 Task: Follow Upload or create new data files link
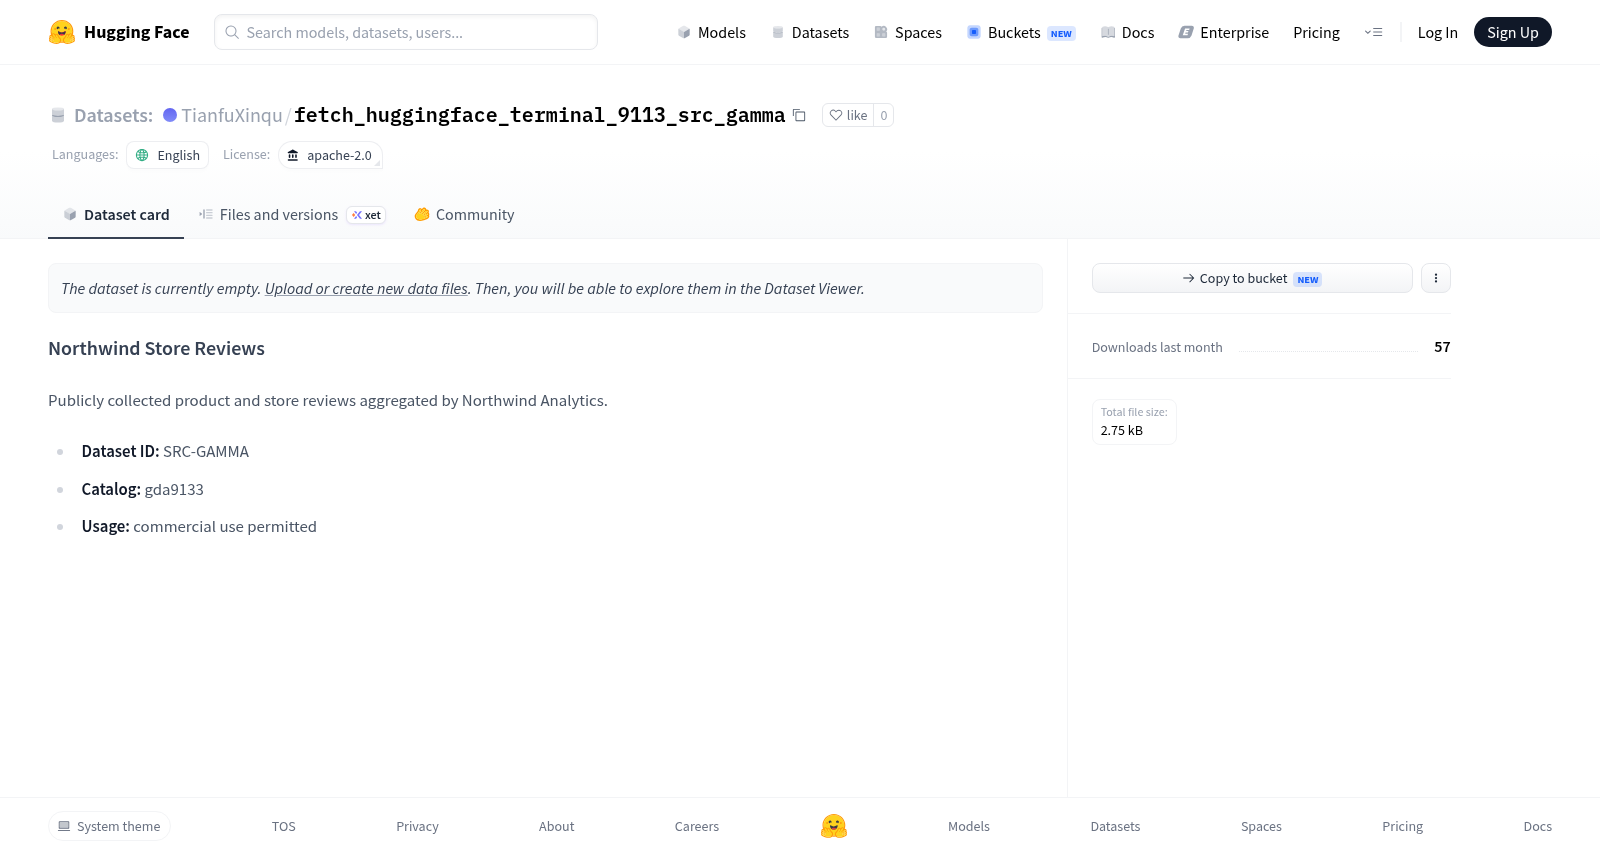(x=366, y=289)
